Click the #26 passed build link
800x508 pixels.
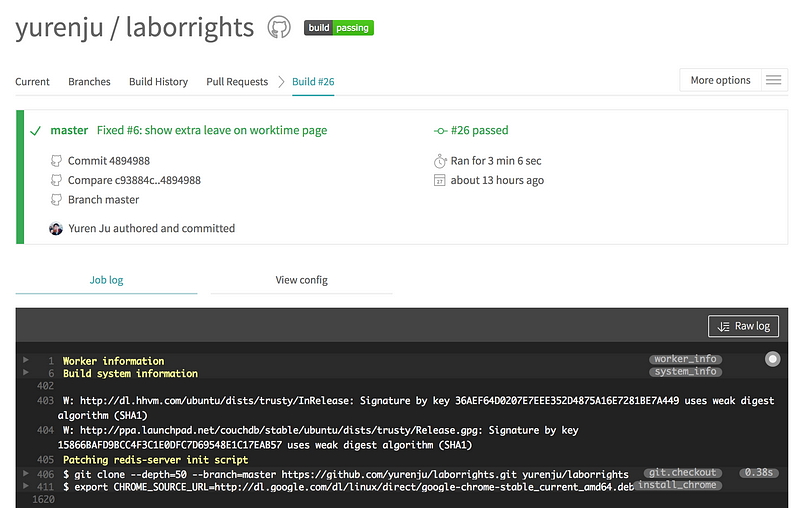(479, 130)
